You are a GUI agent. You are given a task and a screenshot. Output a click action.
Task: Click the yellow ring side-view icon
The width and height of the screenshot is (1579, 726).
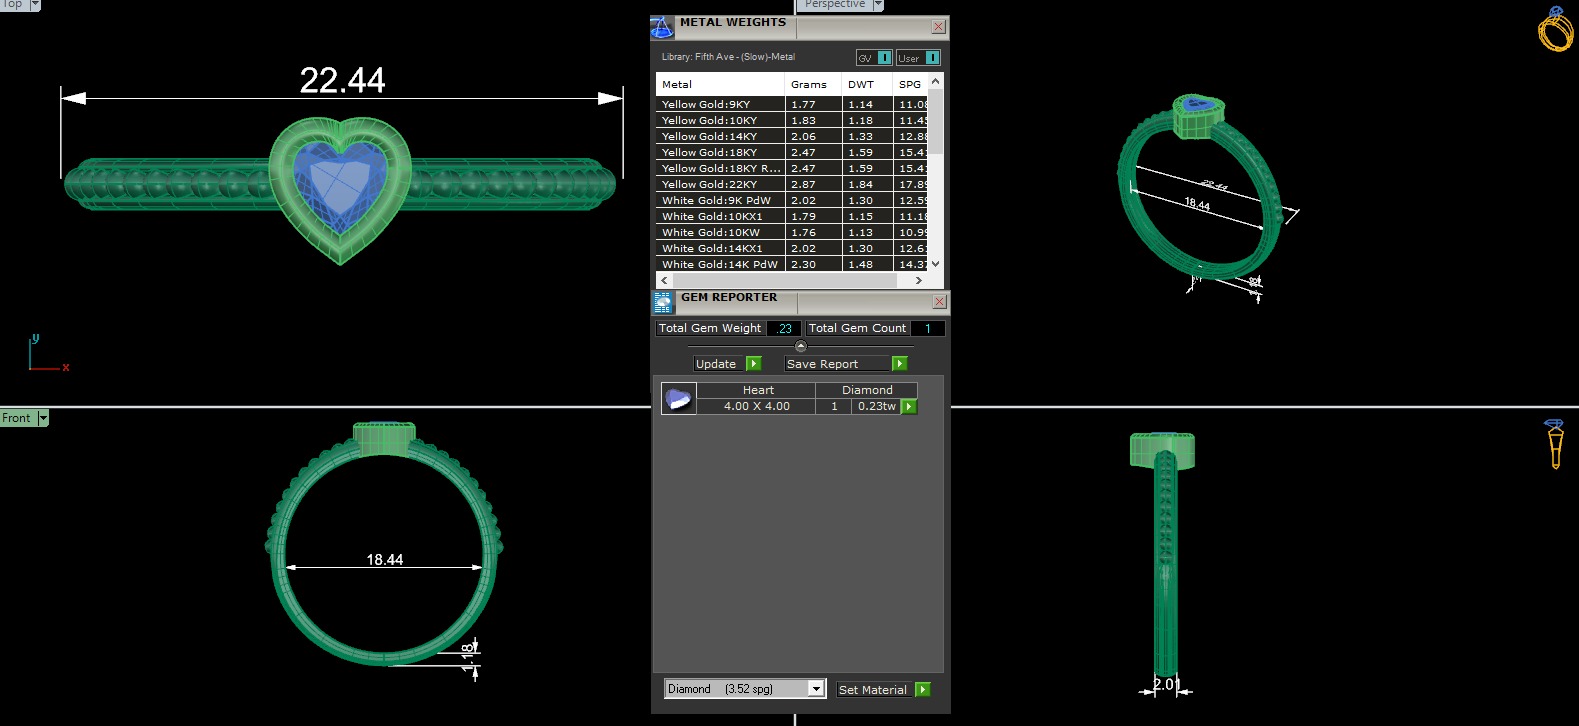pyautogui.click(x=1554, y=444)
